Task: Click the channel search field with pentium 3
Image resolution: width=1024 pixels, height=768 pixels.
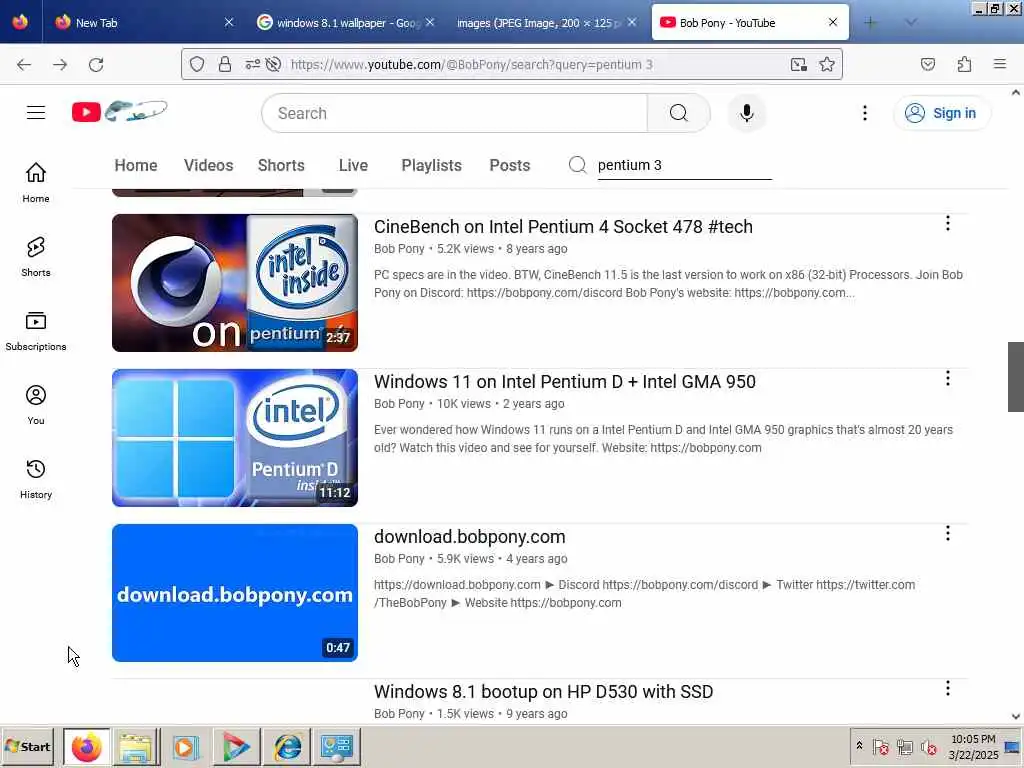Action: [684, 165]
